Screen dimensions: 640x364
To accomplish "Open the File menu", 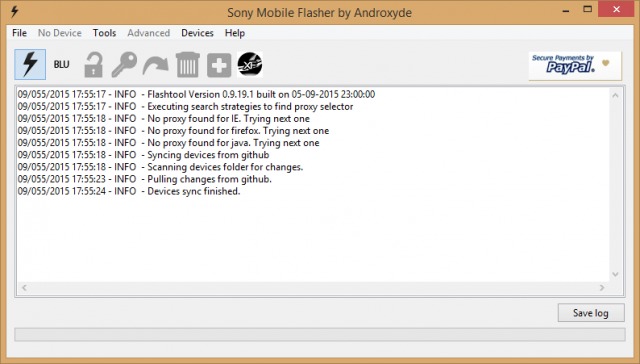I will (19, 33).
